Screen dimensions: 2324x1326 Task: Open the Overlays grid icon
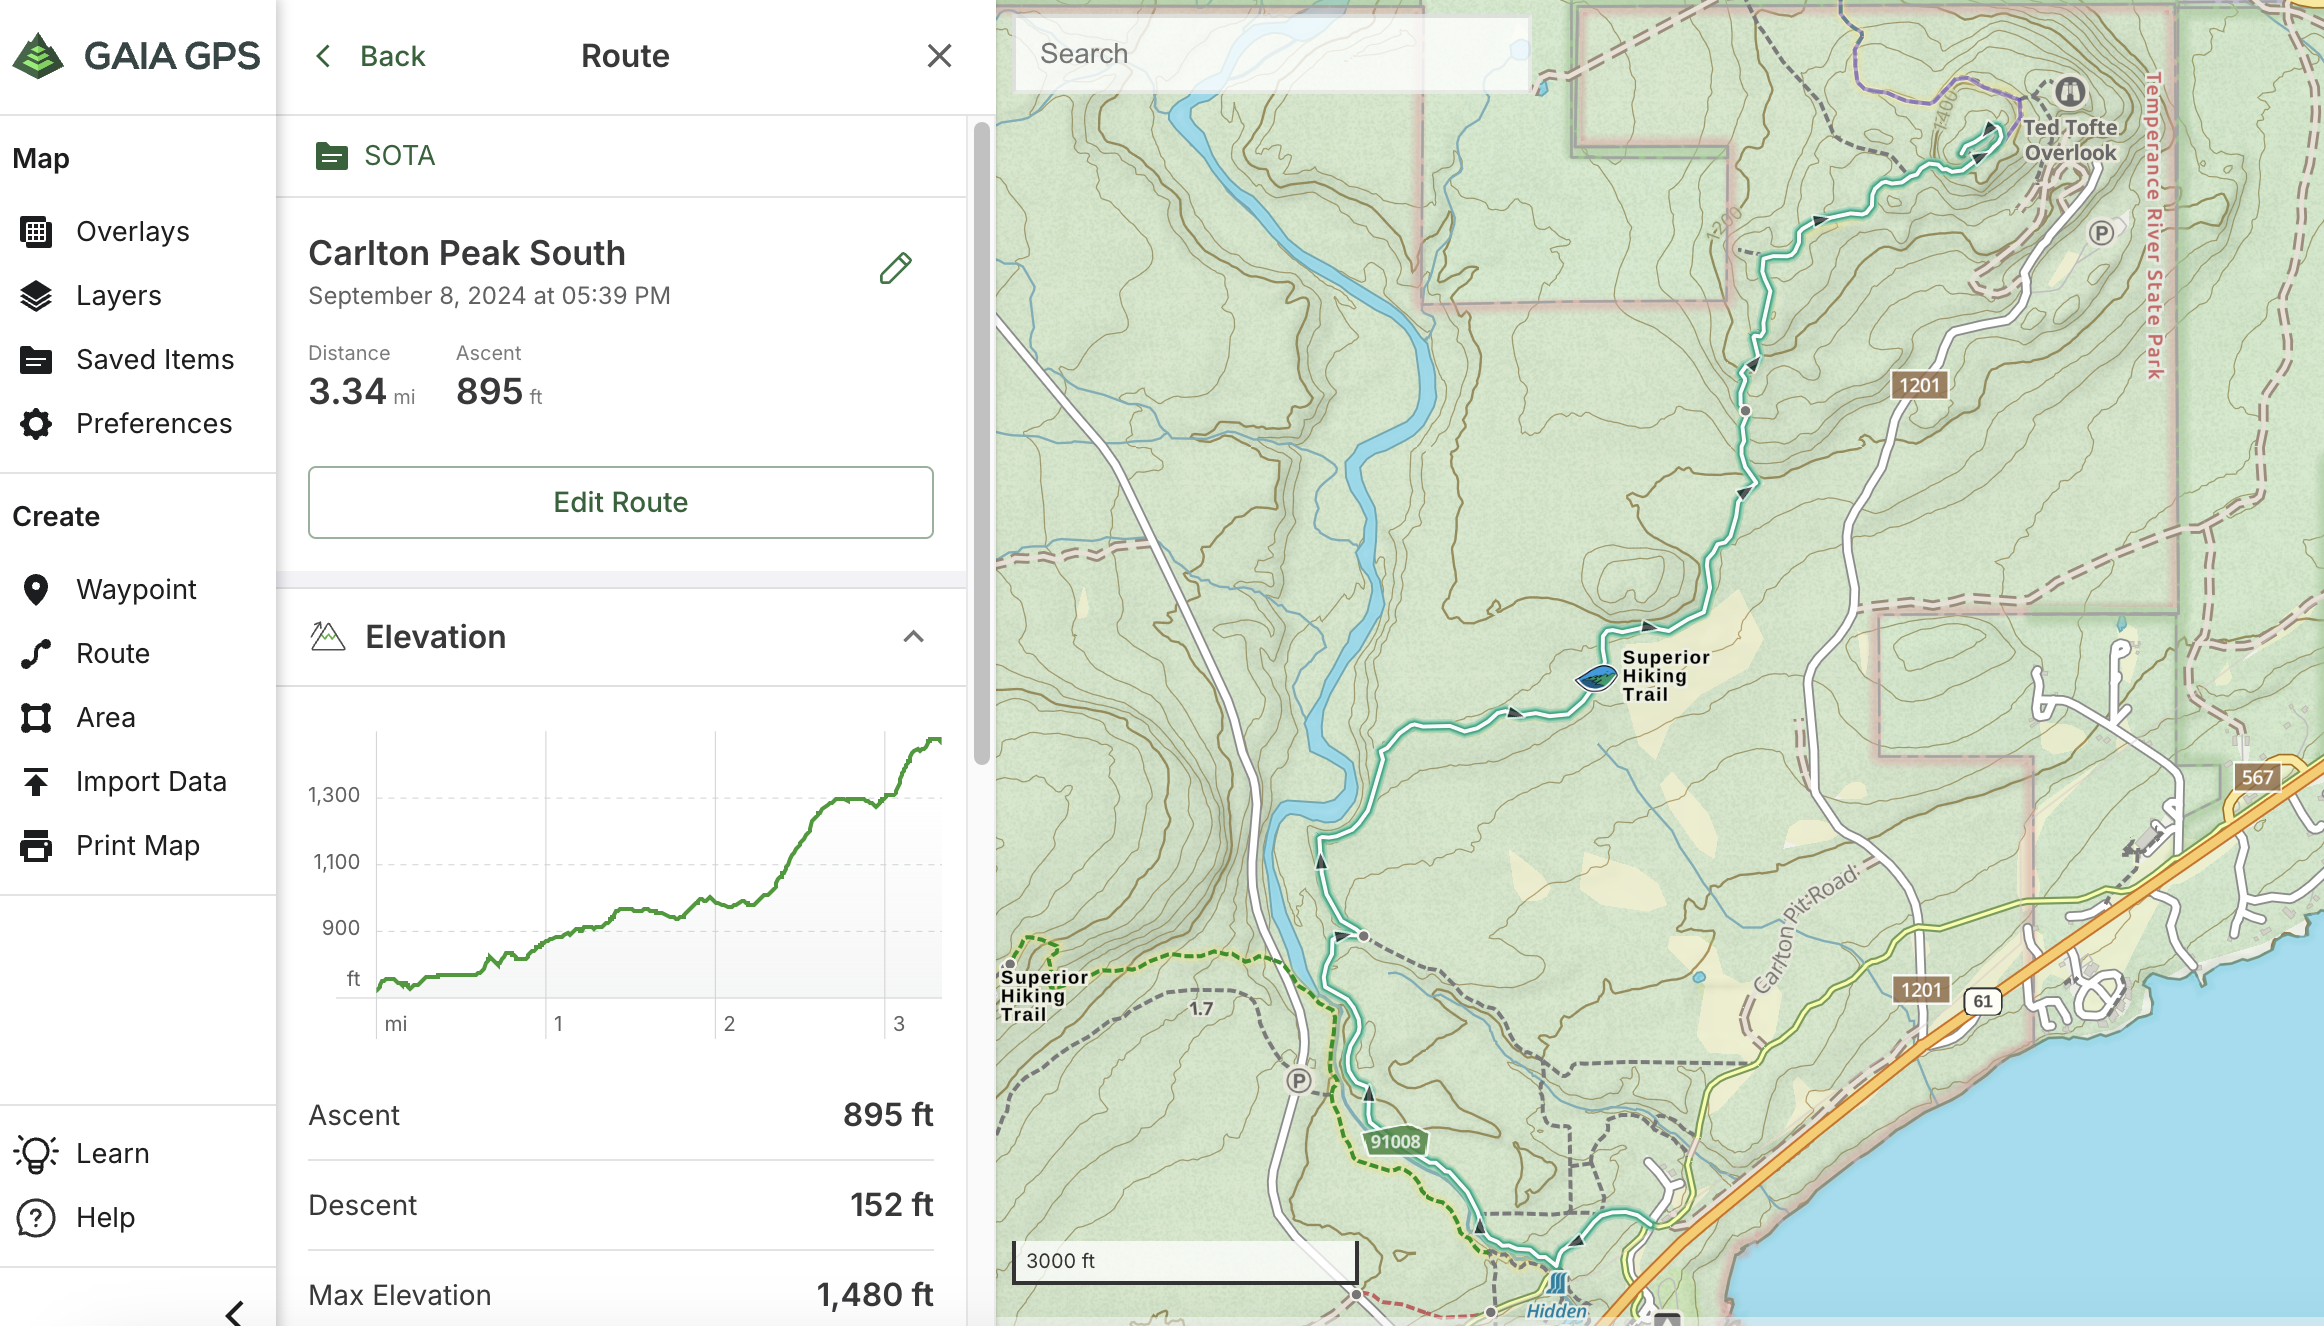(36, 232)
